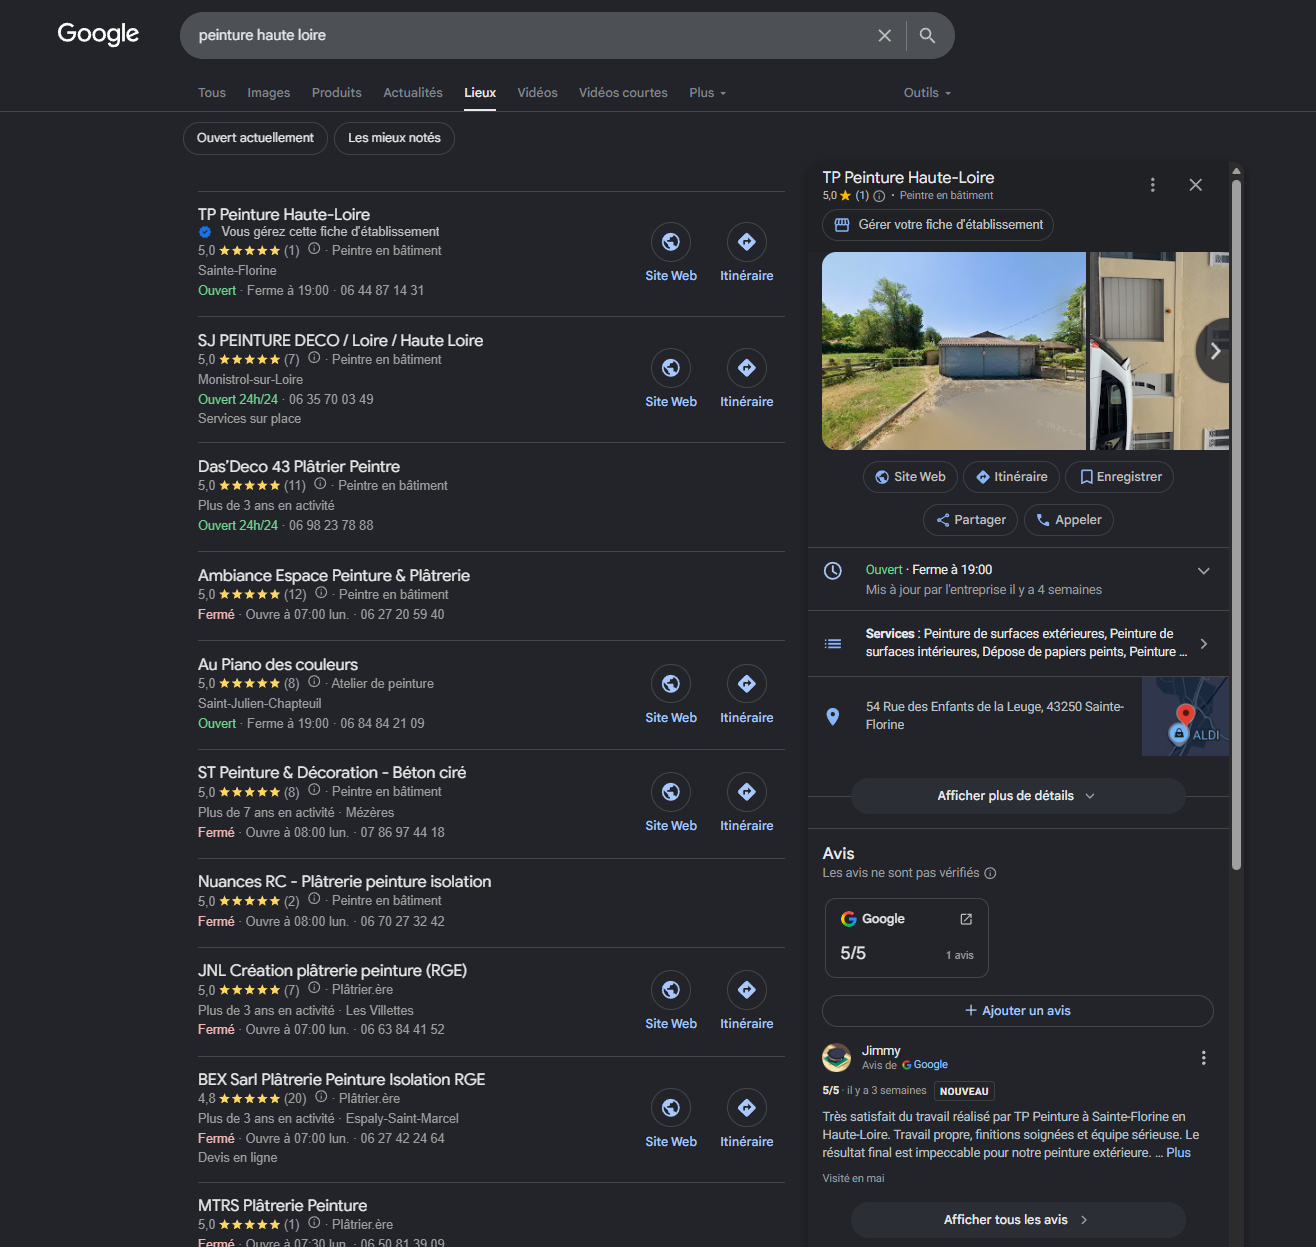Screen dimensions: 1316x1247
Task: Close the TP Peinture Haute-Loire side panel
Action: [x=1195, y=185]
